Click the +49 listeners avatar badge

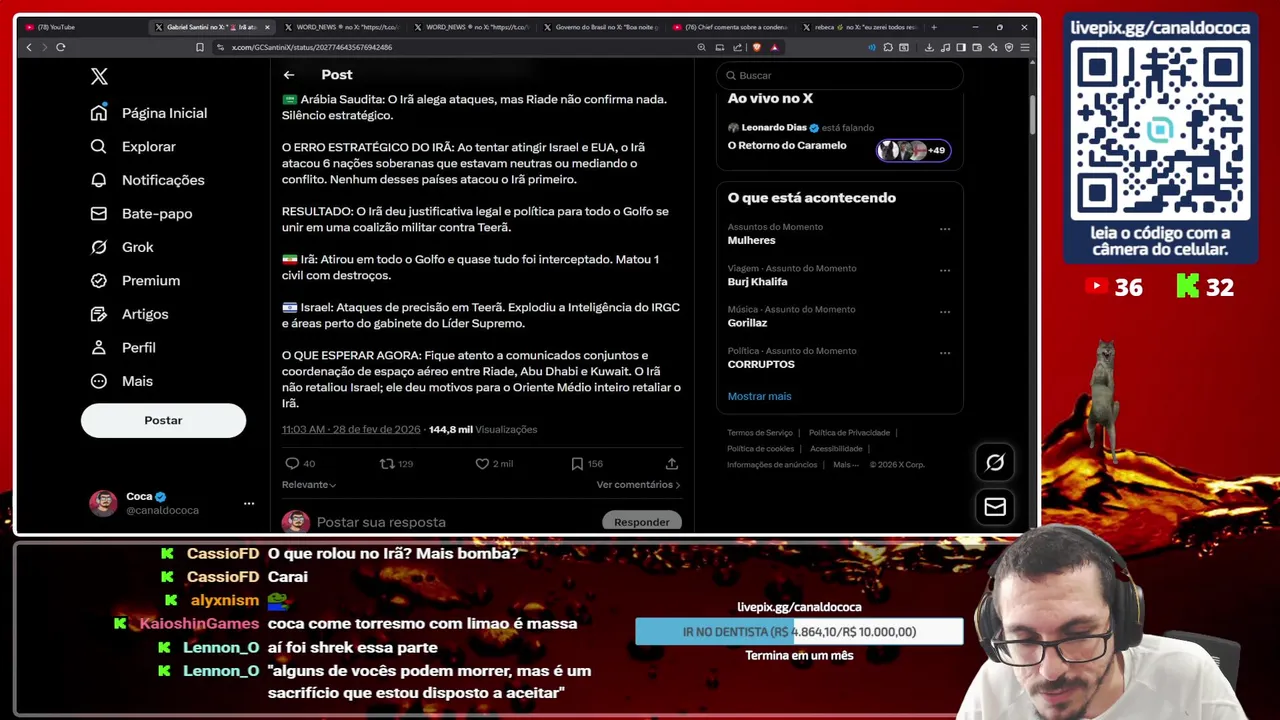click(x=913, y=150)
